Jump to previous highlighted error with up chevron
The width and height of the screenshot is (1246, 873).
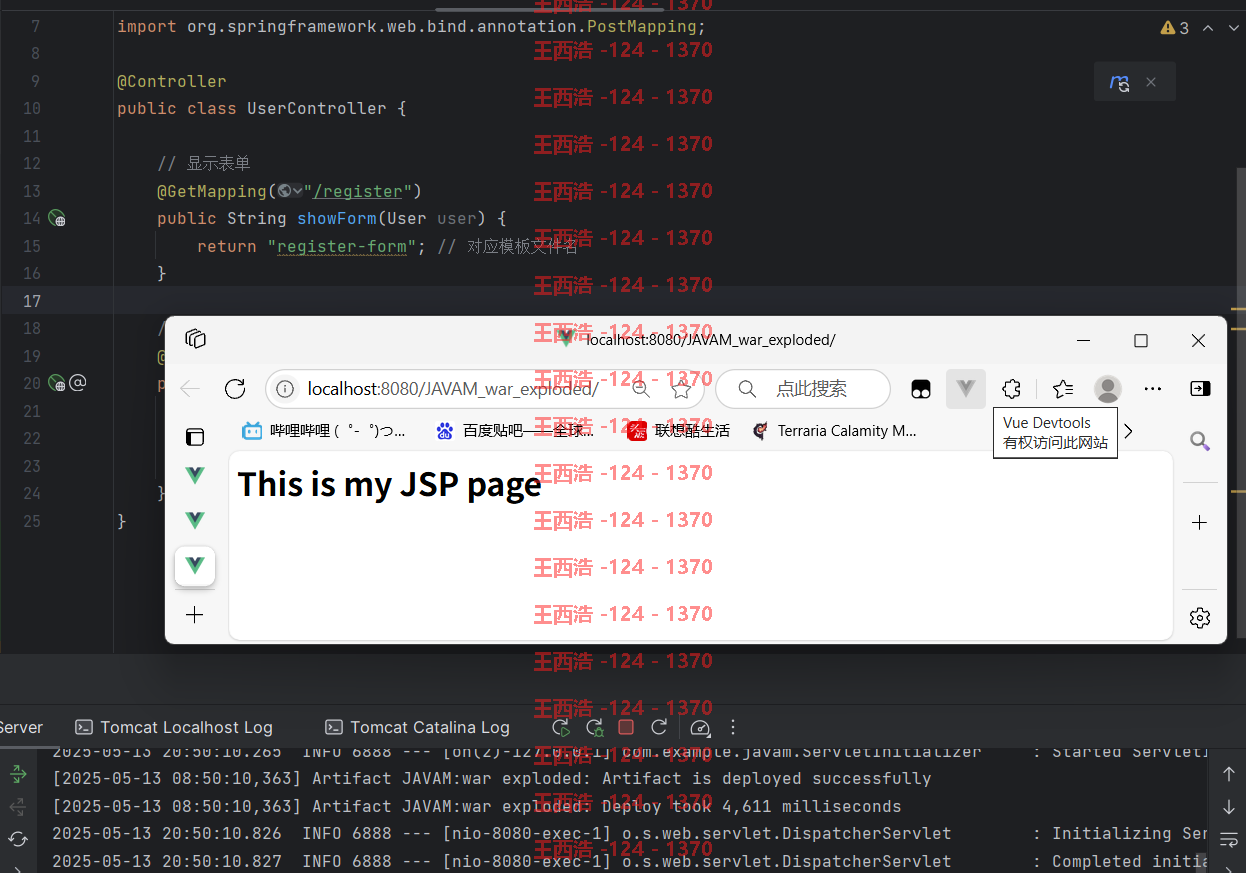[x=1208, y=28]
